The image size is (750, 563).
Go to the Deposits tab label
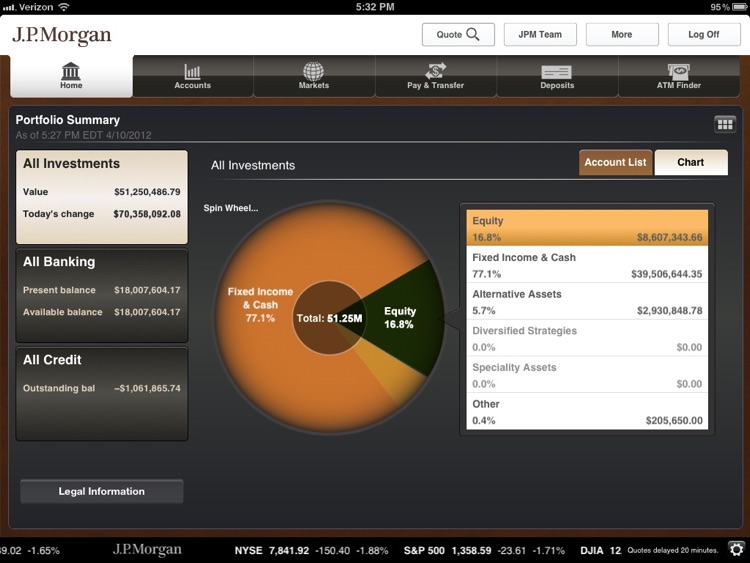point(557,86)
